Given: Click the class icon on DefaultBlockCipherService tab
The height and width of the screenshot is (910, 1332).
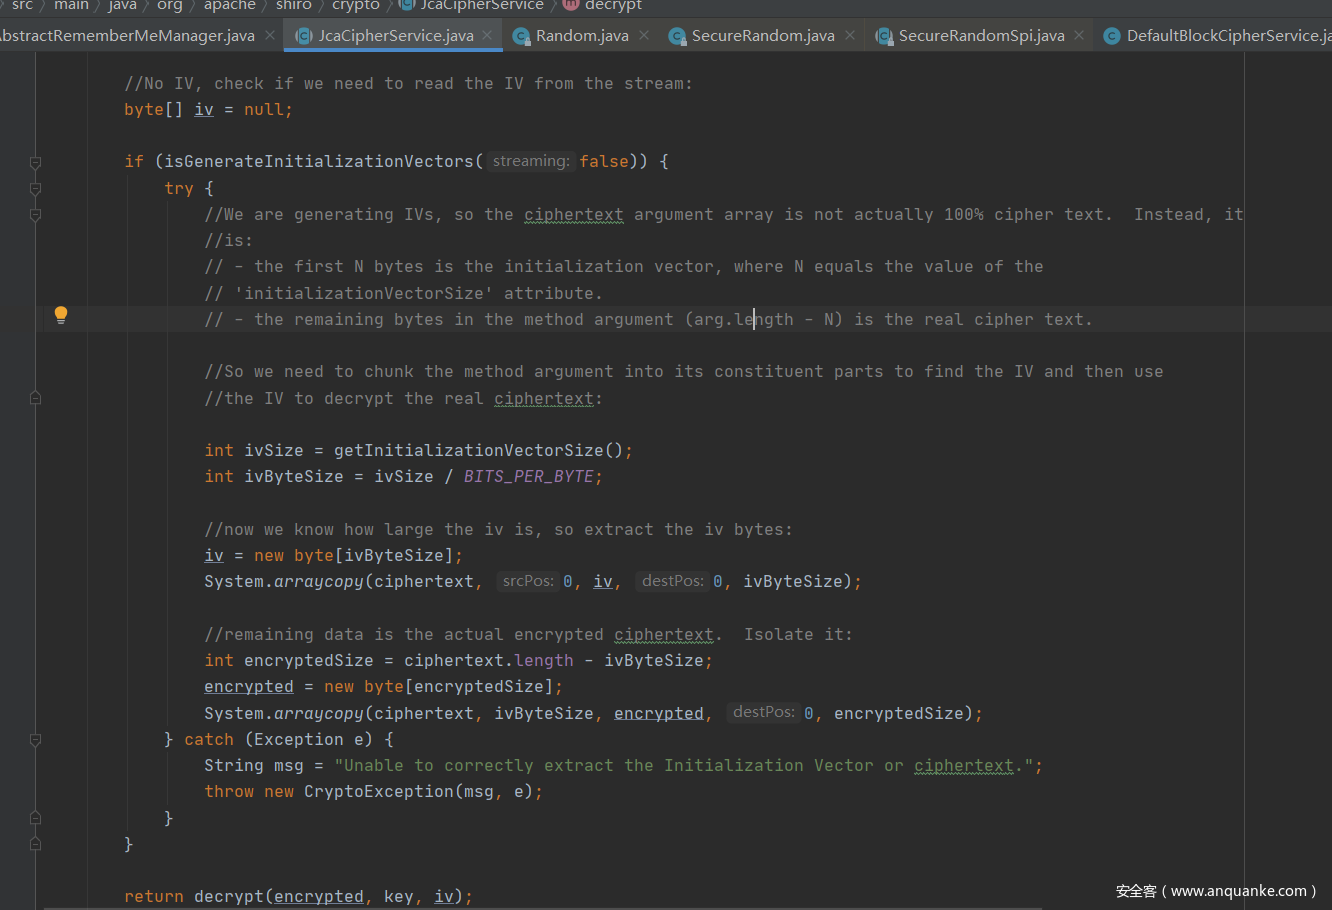Looking at the screenshot, I should [1111, 36].
